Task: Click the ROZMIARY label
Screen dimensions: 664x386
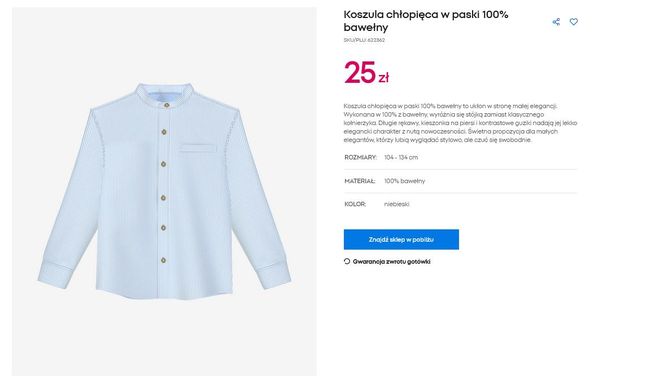Action: (x=360, y=157)
